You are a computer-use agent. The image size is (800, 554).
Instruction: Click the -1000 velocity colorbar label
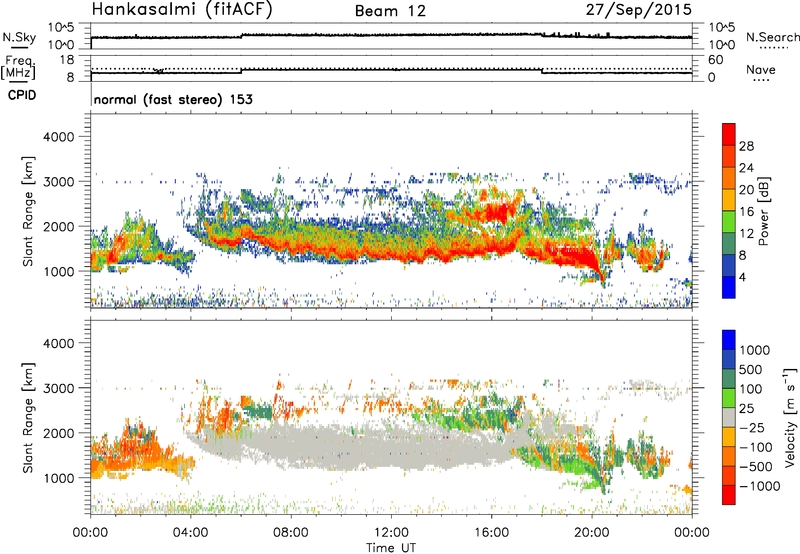[759, 486]
